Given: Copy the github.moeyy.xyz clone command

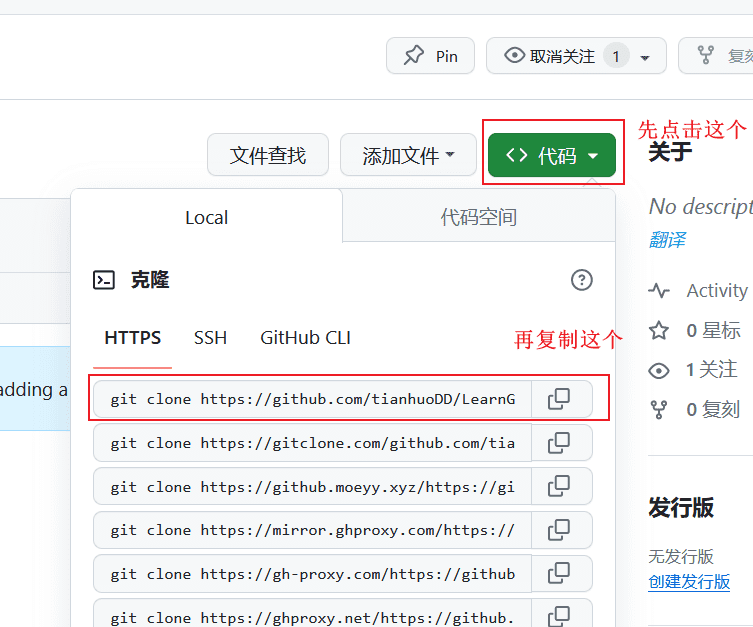Looking at the screenshot, I should tap(559, 486).
